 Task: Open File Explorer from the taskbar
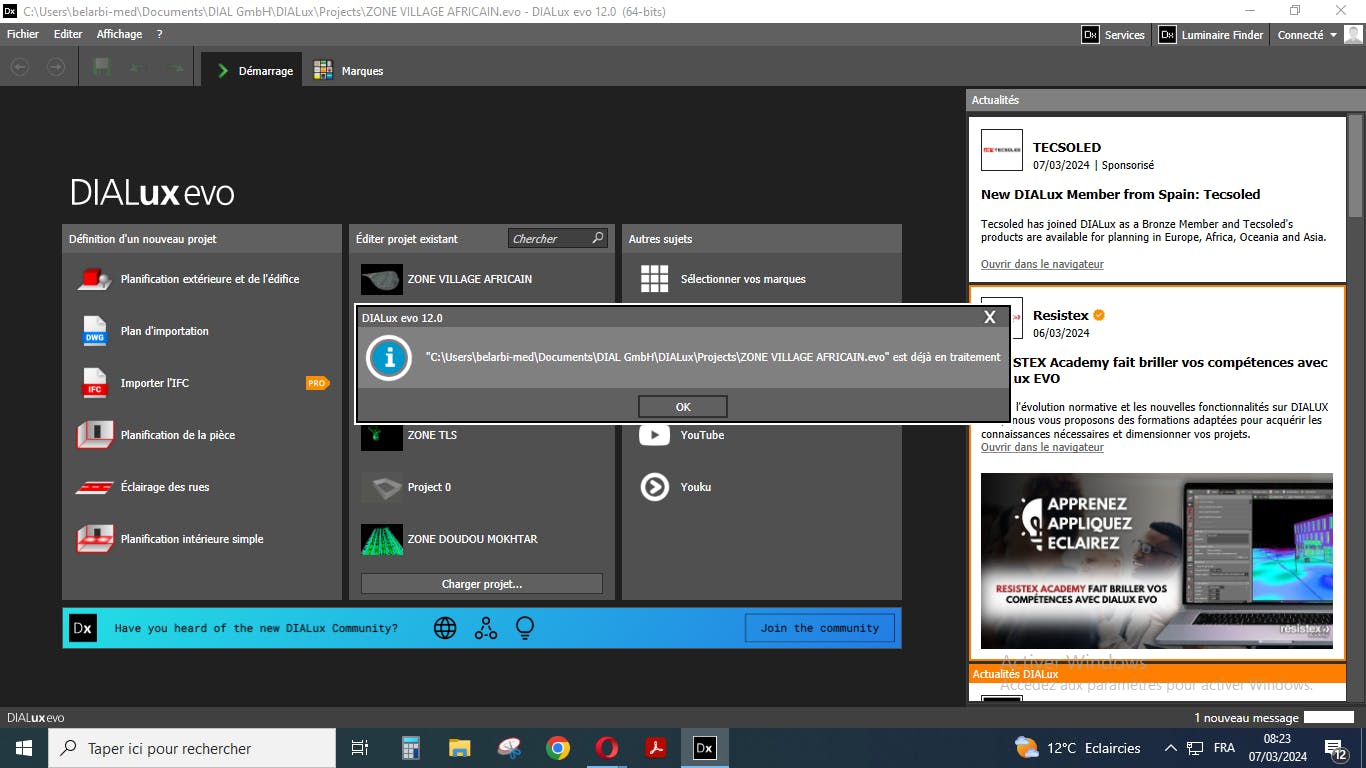[x=459, y=748]
